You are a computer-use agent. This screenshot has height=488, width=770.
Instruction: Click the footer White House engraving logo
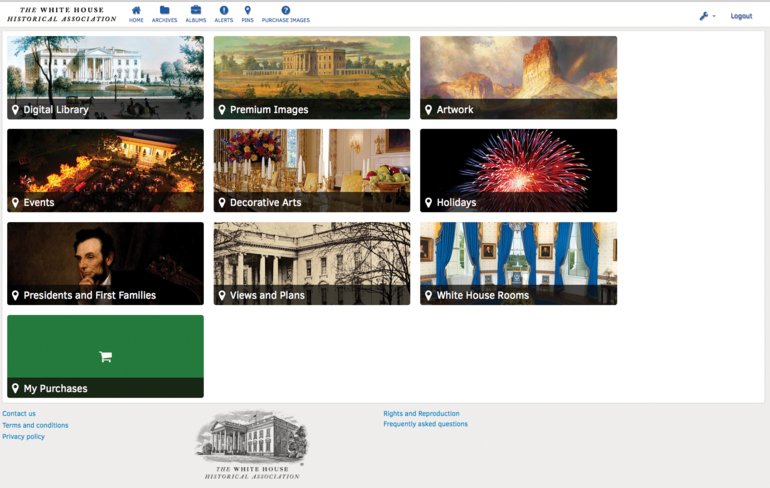[x=252, y=444]
